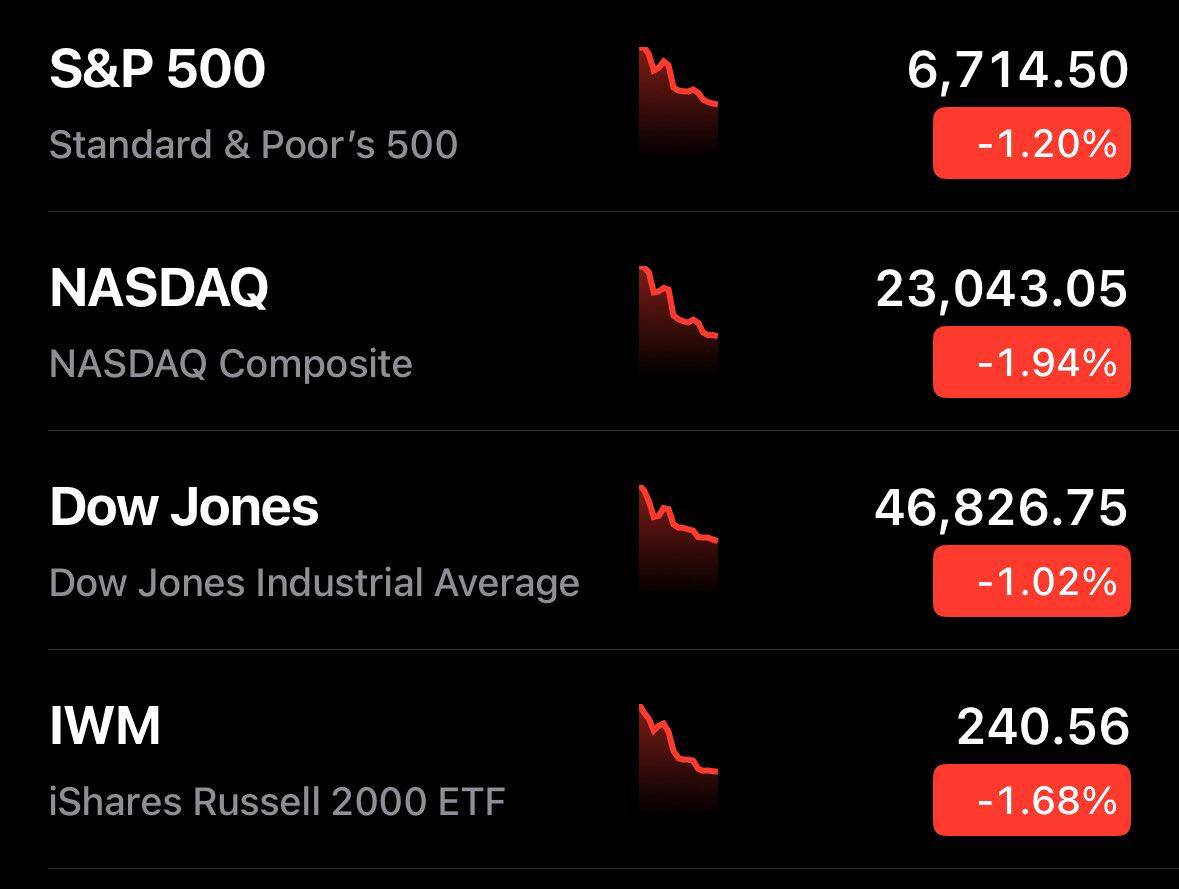Toggle the NASDAQ -1.94% change badge

point(1031,362)
